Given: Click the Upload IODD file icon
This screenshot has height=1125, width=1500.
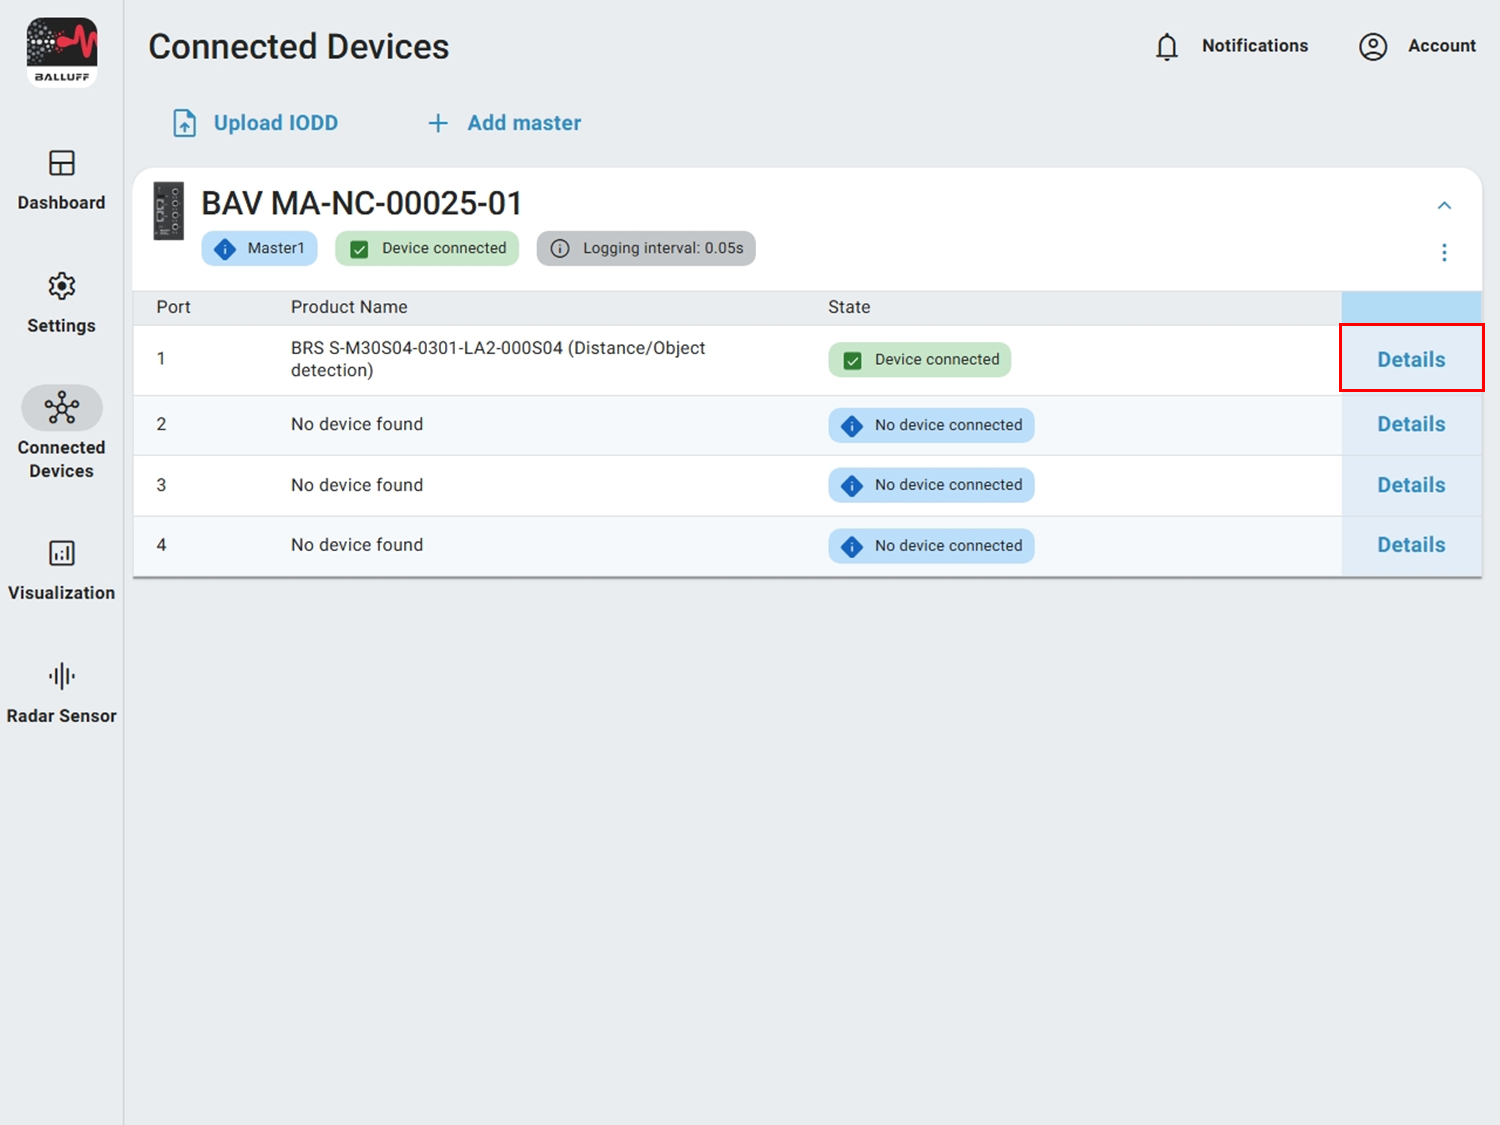Looking at the screenshot, I should click(x=185, y=123).
